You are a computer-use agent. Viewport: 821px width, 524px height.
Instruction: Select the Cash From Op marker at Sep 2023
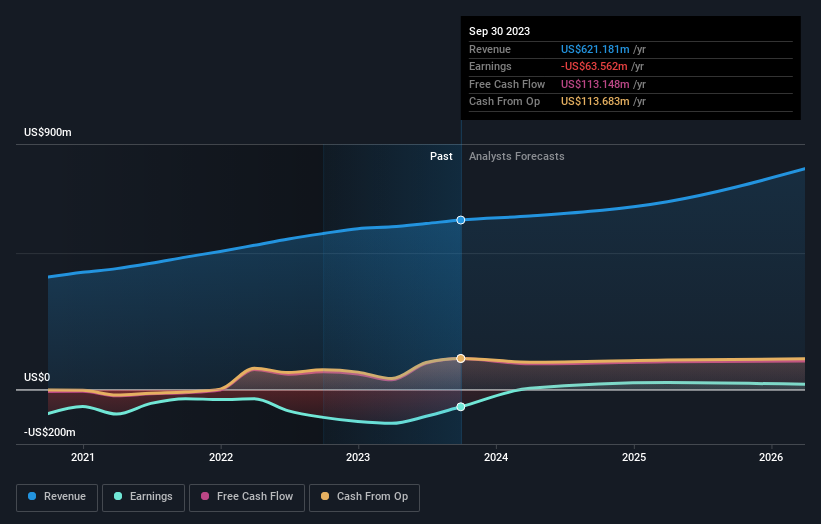point(461,359)
